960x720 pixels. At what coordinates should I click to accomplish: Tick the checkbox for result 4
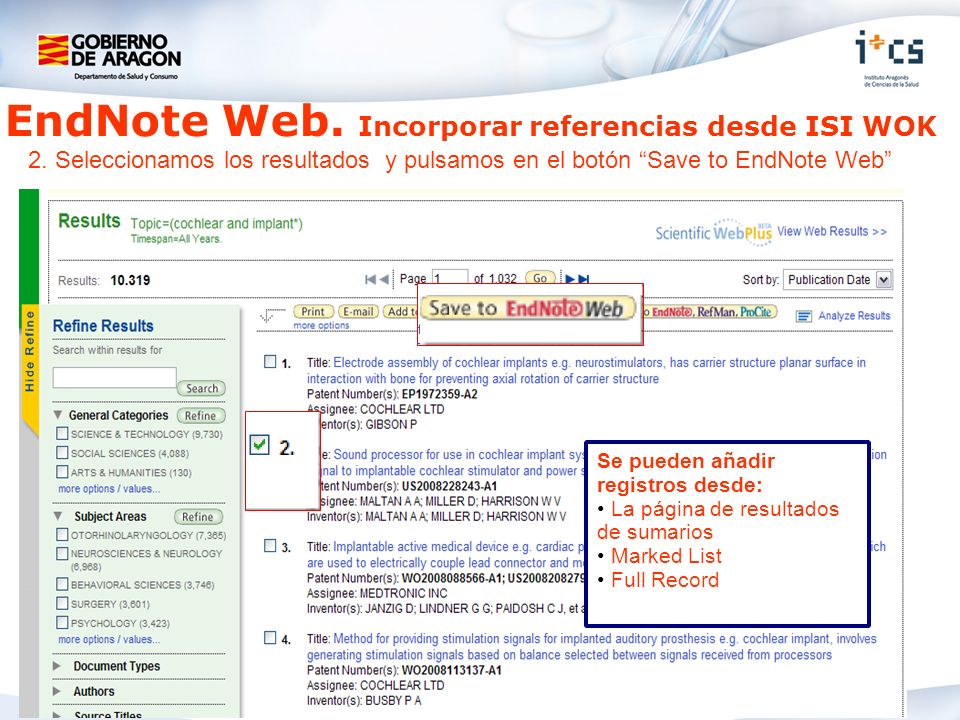[x=270, y=637]
